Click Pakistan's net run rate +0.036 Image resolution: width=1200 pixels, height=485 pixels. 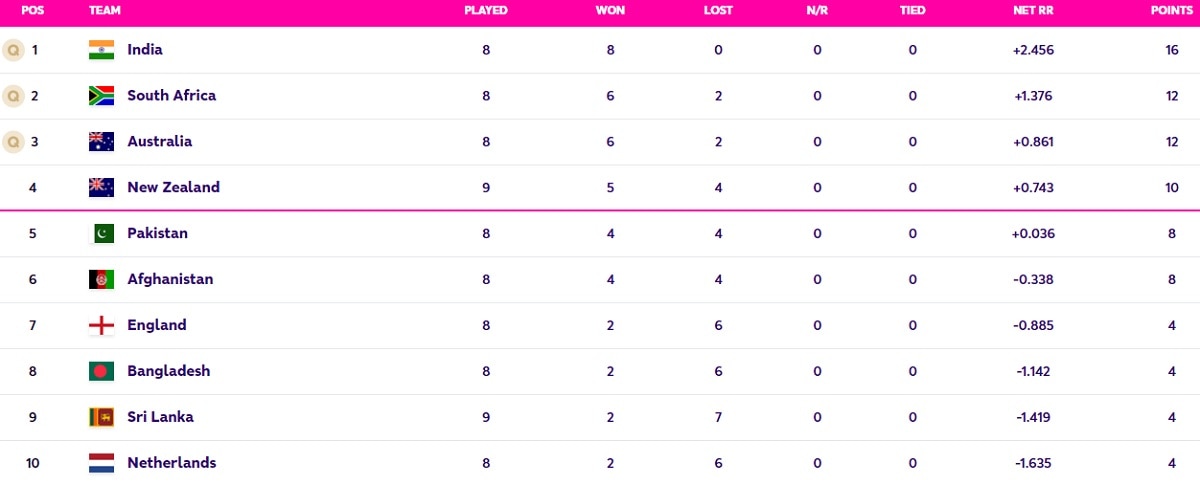pos(1032,233)
